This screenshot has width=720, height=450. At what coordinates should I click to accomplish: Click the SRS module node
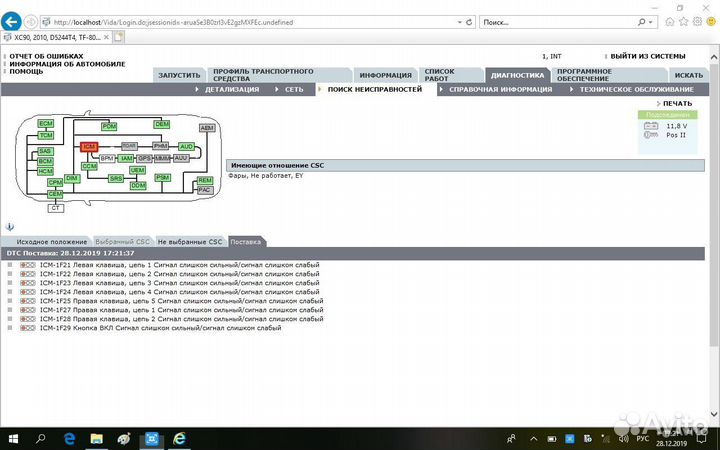coord(116,178)
